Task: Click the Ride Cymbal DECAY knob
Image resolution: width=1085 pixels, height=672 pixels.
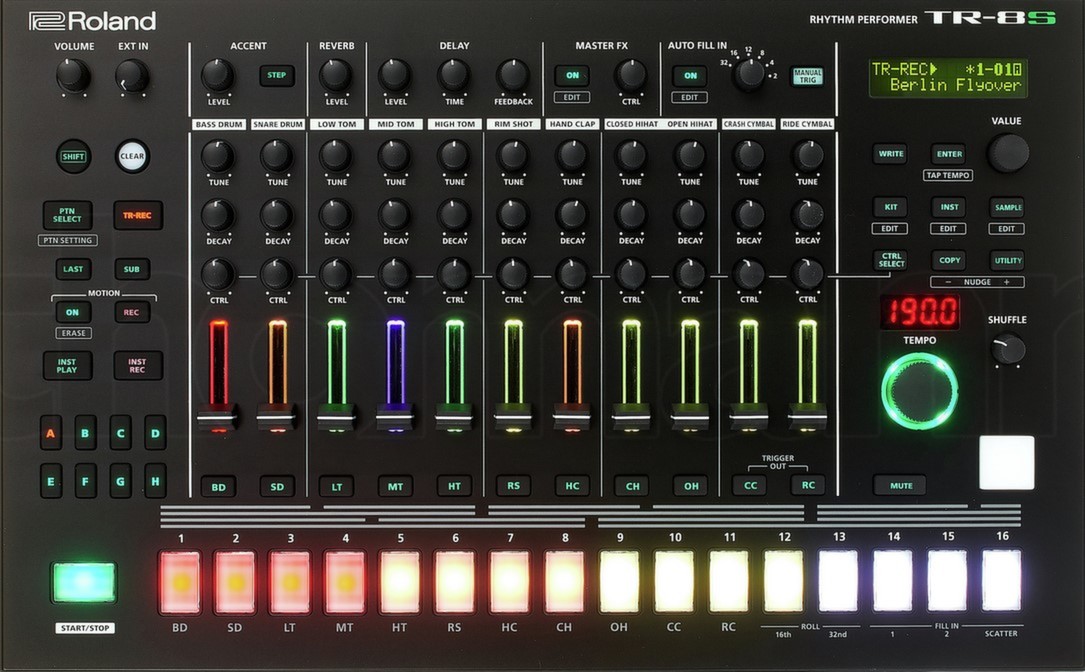Action: click(808, 215)
